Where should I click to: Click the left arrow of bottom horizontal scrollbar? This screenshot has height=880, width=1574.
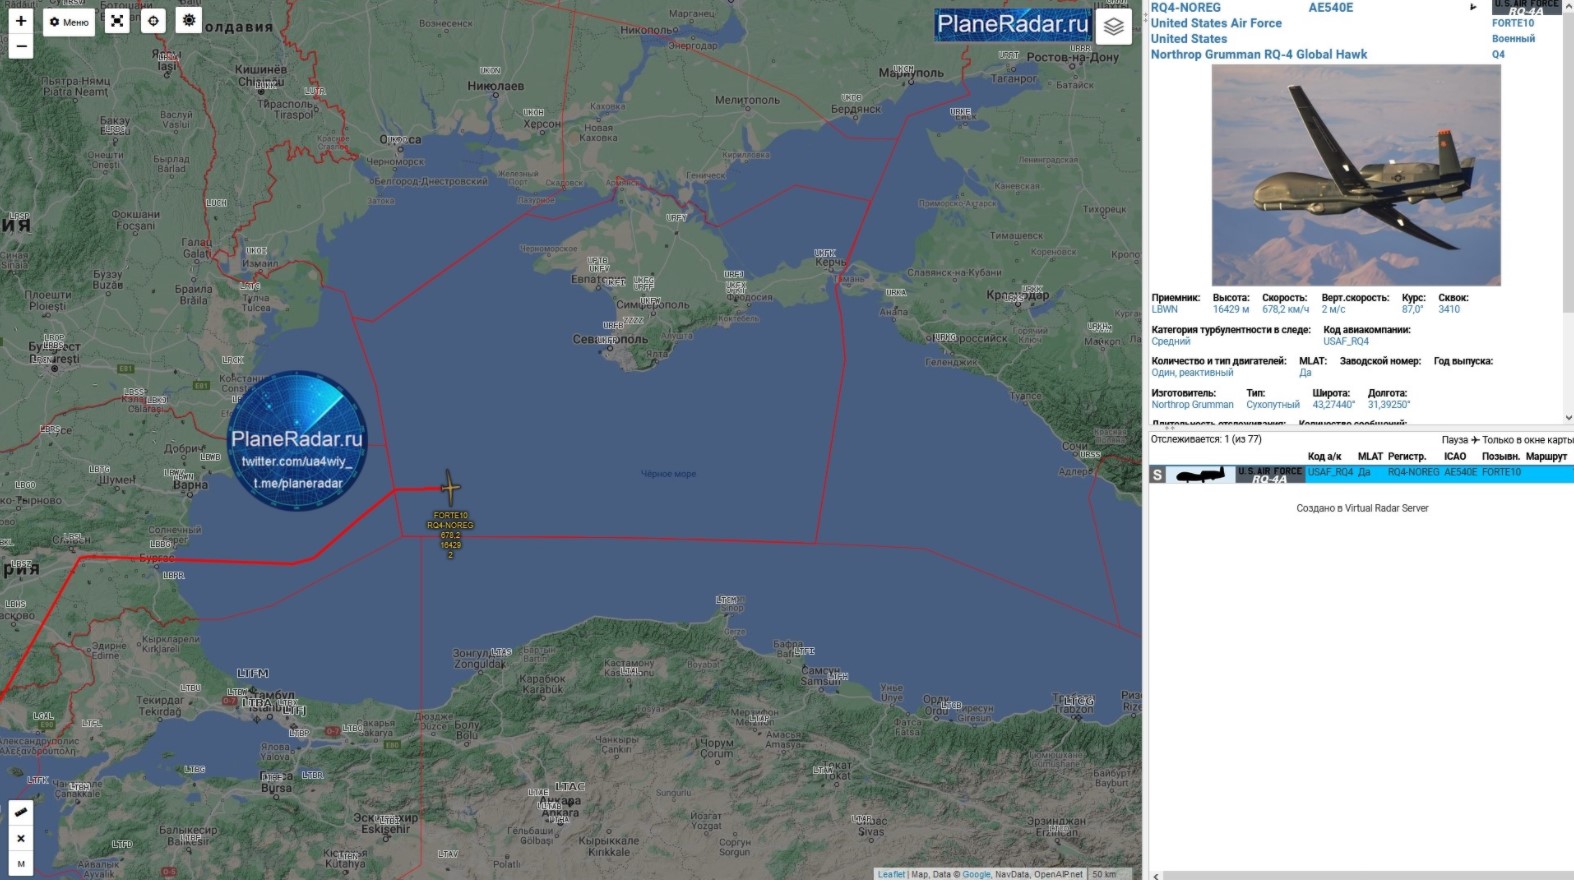tap(1156, 876)
